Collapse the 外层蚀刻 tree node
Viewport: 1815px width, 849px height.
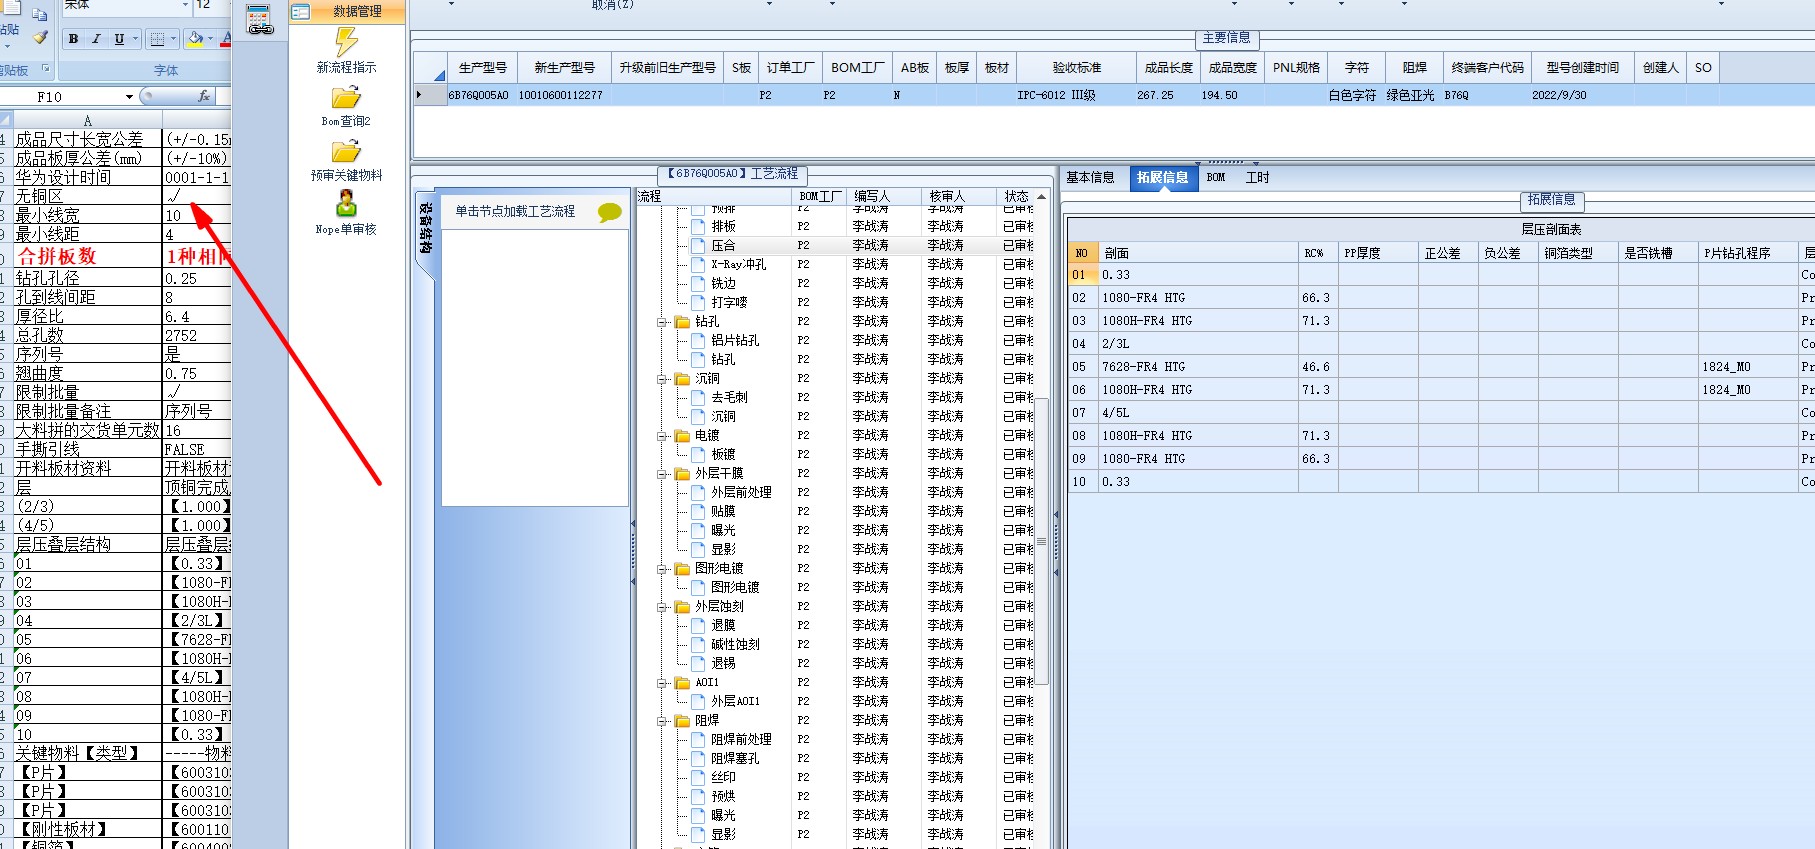tap(662, 607)
